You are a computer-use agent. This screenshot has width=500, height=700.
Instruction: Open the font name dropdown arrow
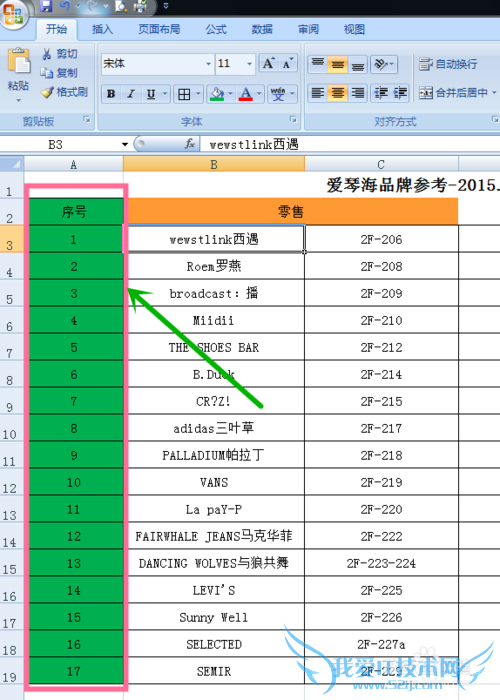tap(208, 64)
